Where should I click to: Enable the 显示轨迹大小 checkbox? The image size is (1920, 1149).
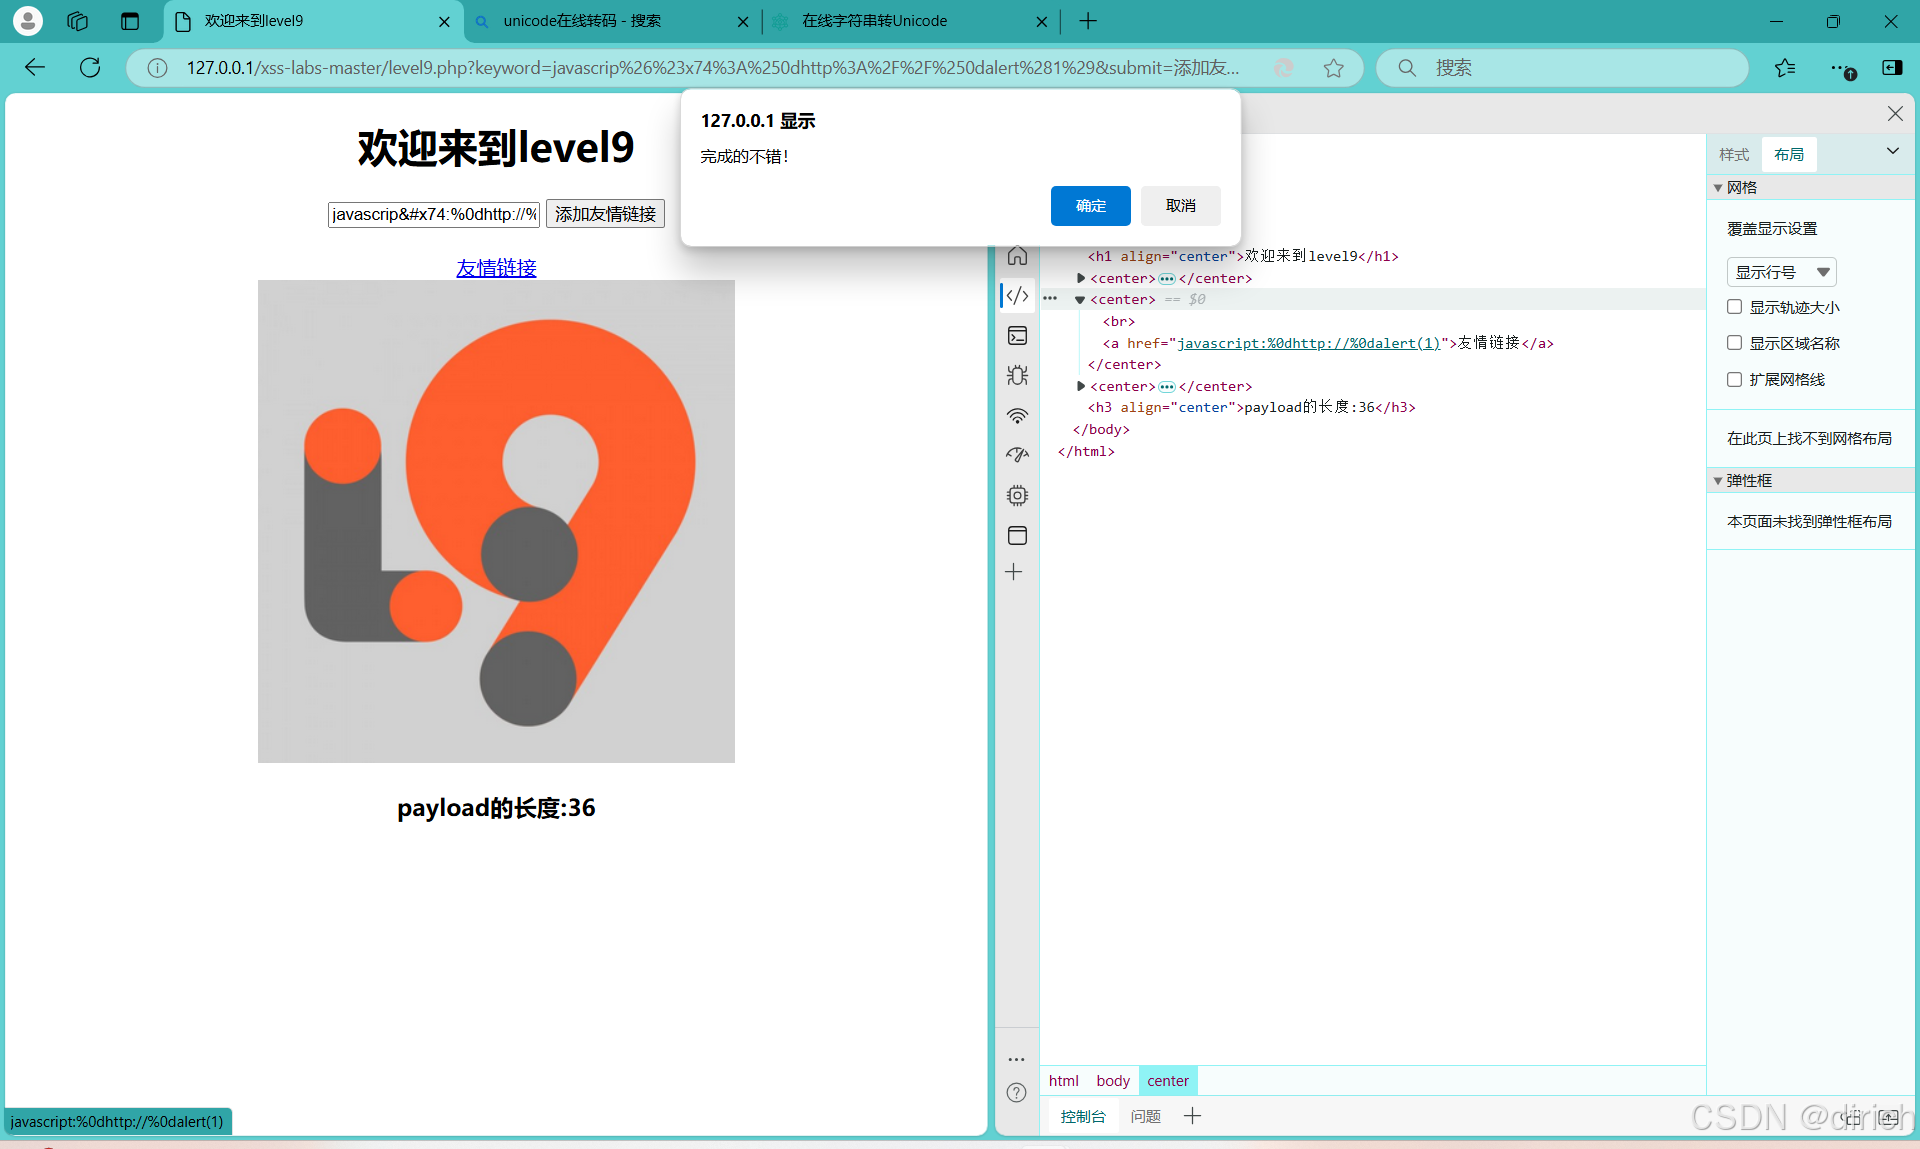(x=1735, y=307)
